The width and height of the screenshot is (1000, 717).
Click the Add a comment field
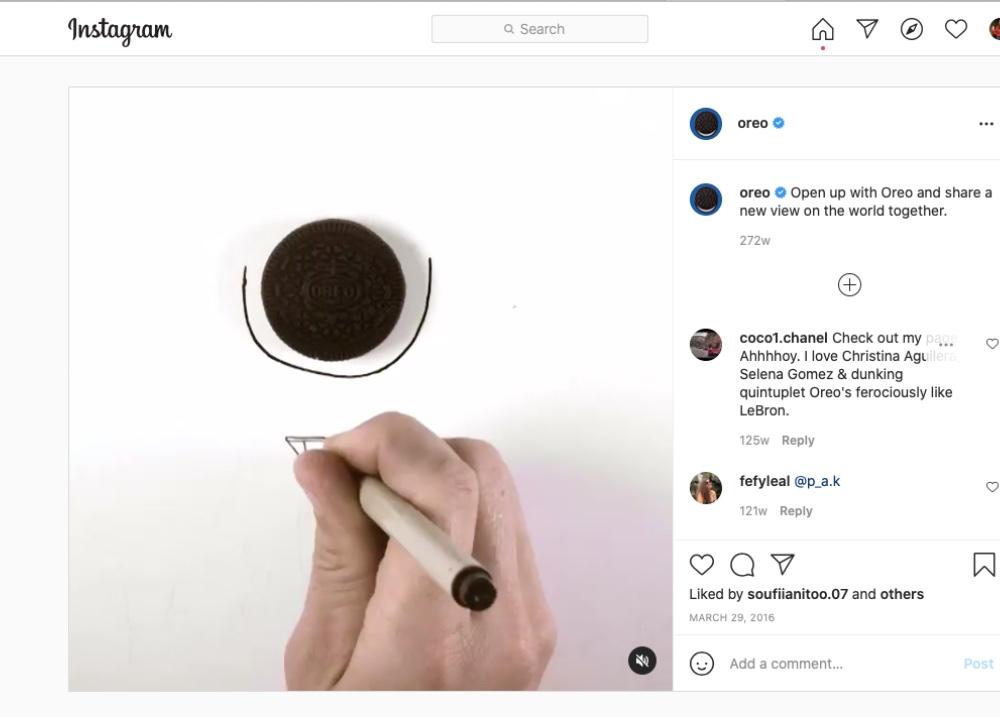pos(842,663)
